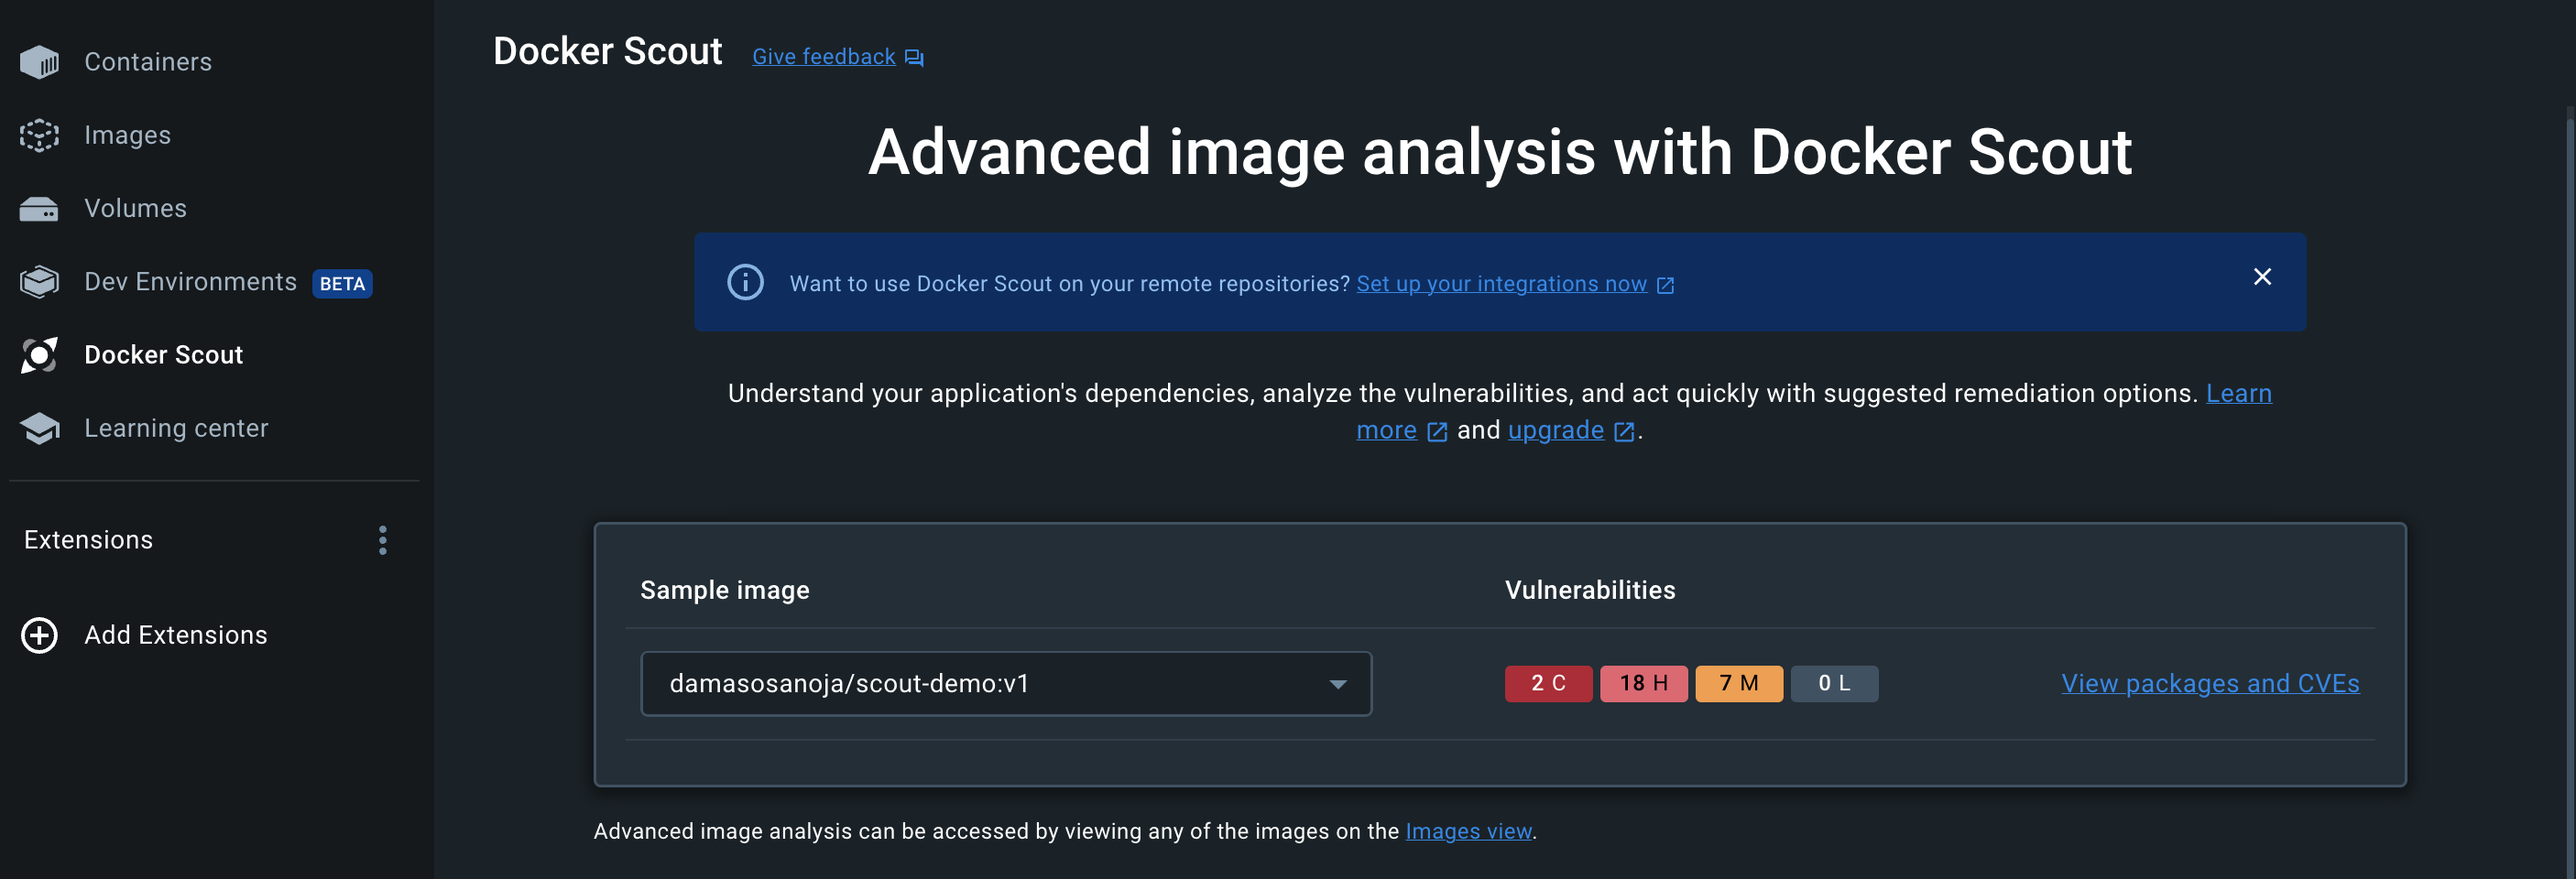The image size is (2576, 879).
Task: Dismiss the integrations info banner
Action: click(x=2262, y=277)
